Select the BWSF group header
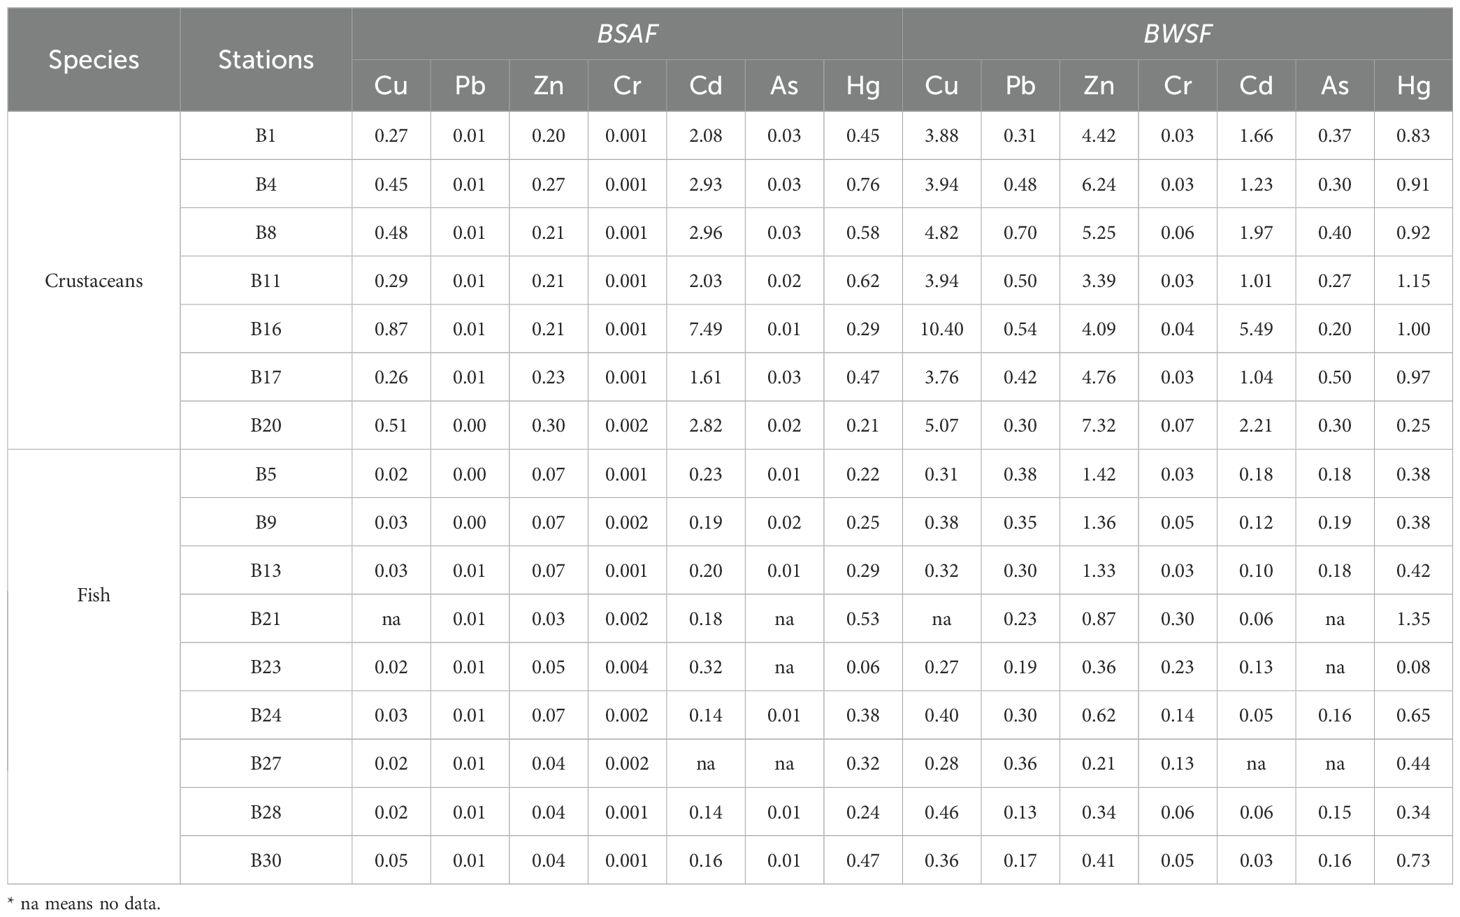The width and height of the screenshot is (1460, 917). (1177, 34)
